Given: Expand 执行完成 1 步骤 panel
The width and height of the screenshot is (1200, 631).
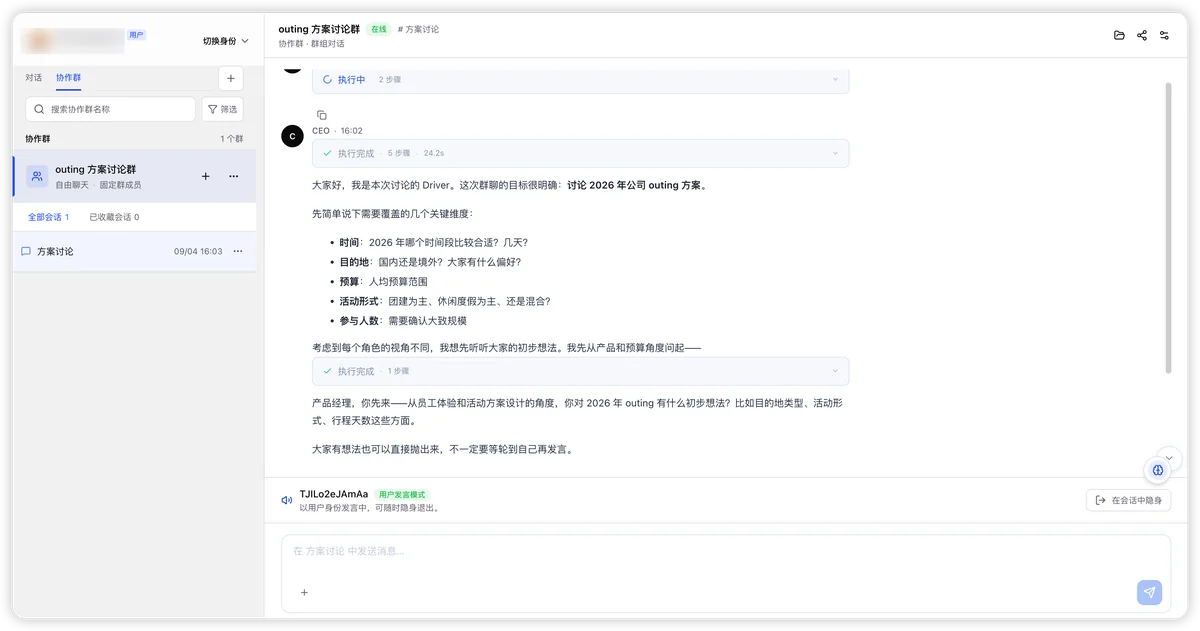Looking at the screenshot, I should [581, 371].
